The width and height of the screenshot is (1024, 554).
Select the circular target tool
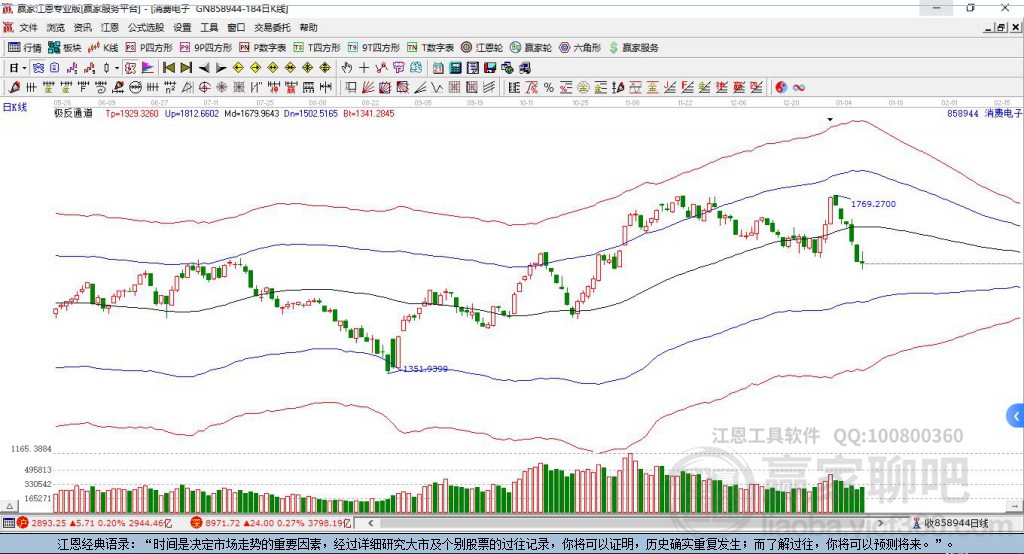point(204,87)
